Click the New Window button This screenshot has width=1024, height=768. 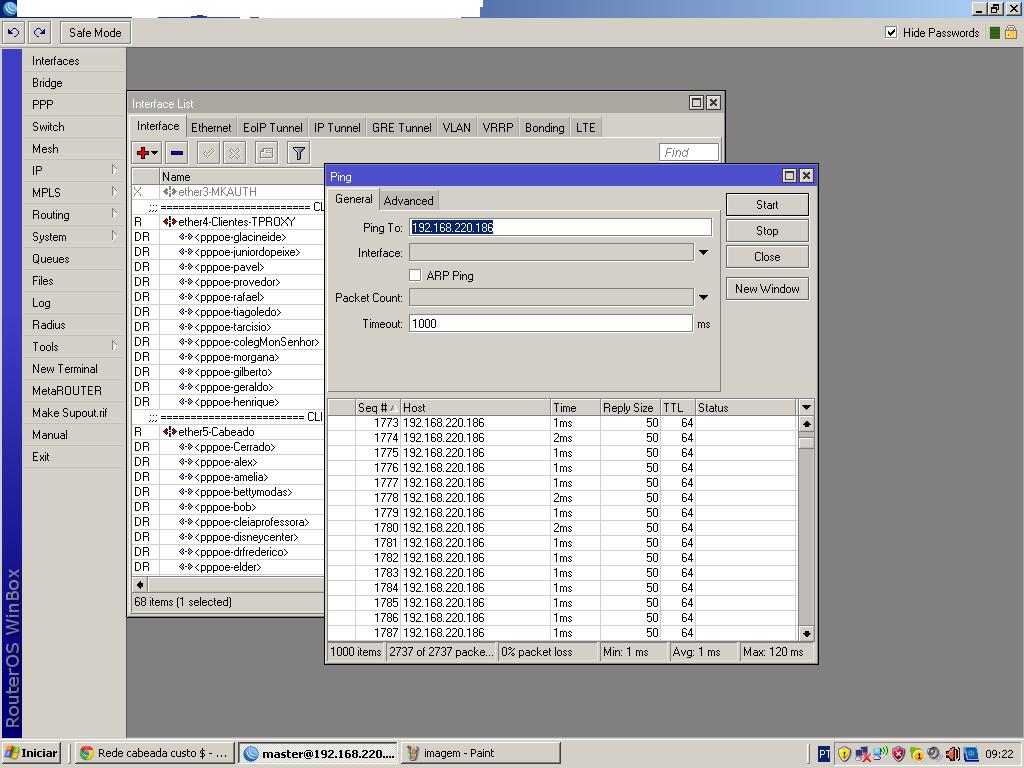coord(767,288)
